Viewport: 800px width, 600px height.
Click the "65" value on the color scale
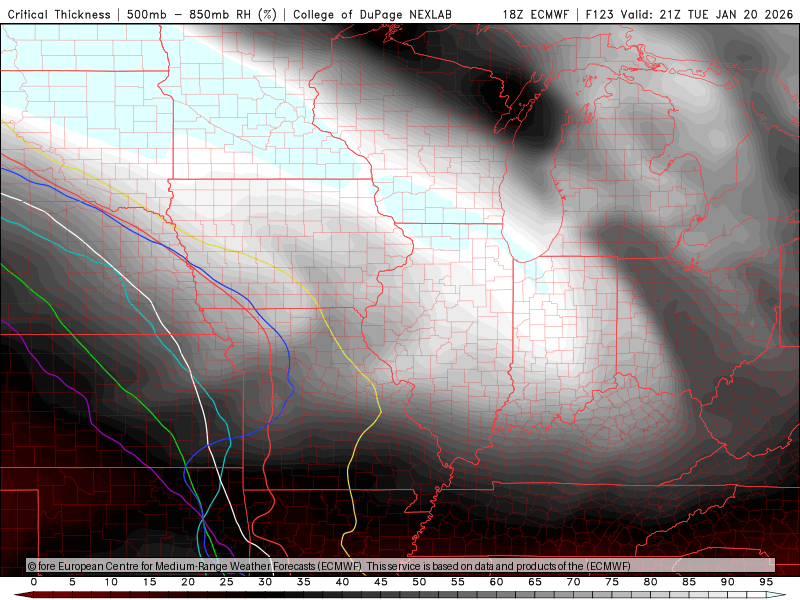click(x=535, y=582)
